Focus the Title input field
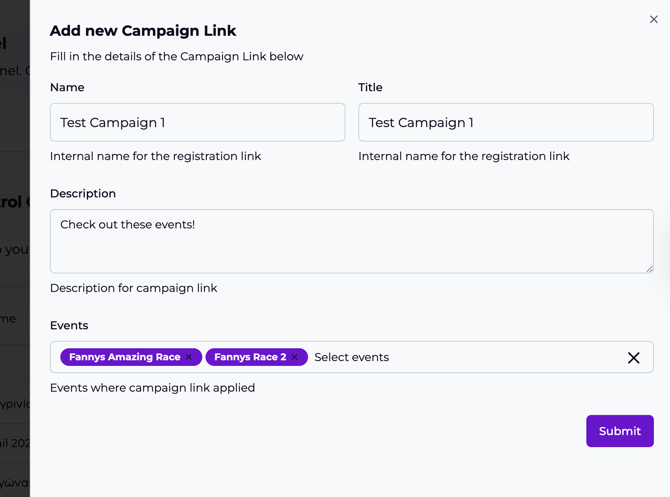The height and width of the screenshot is (497, 670). [505, 123]
